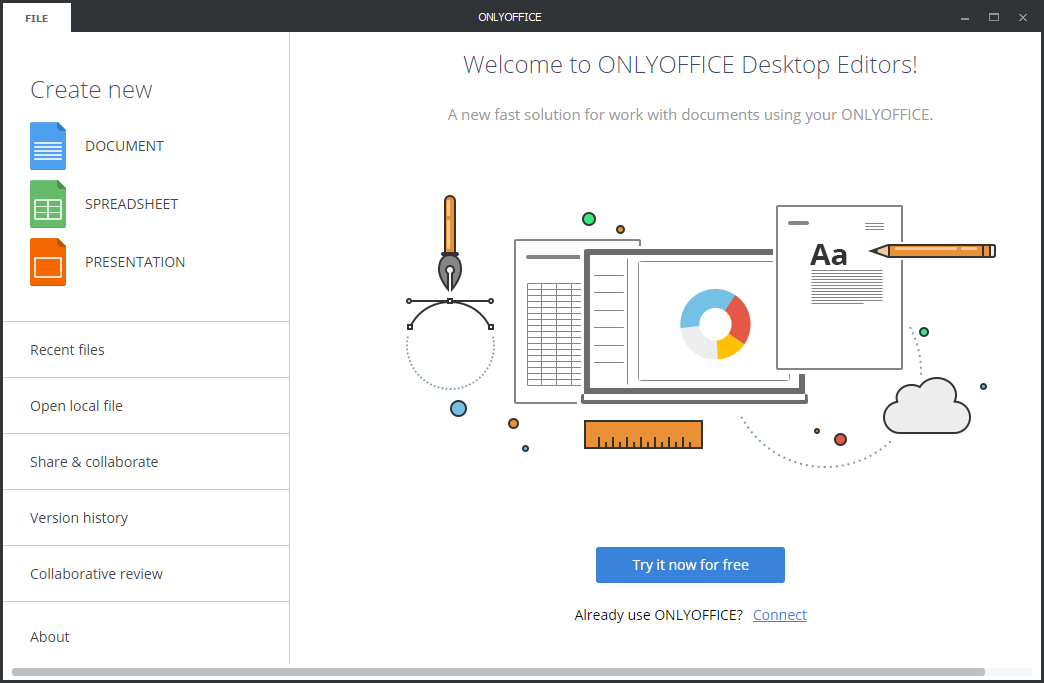Viewport: 1044px width, 683px height.
Task: Create a new DOCUMENT via its label
Action: (x=125, y=146)
